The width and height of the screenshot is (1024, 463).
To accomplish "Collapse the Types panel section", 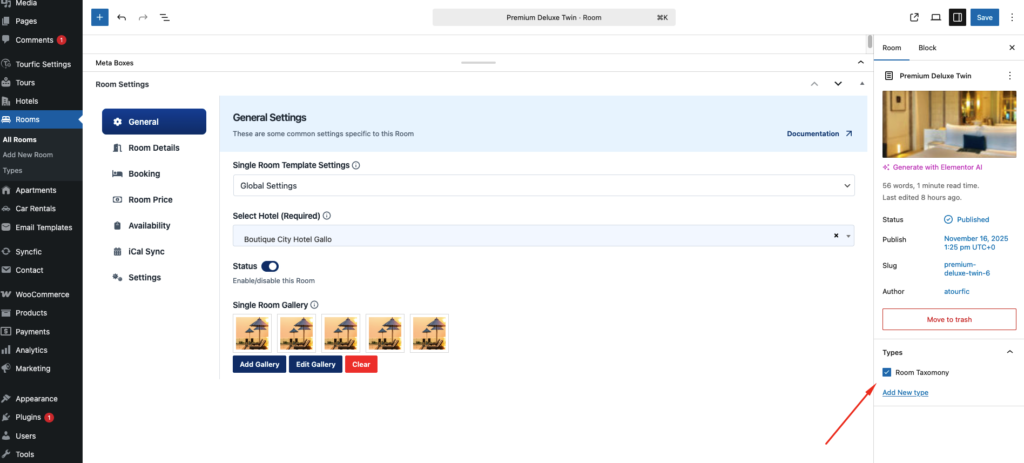I will [x=1009, y=352].
